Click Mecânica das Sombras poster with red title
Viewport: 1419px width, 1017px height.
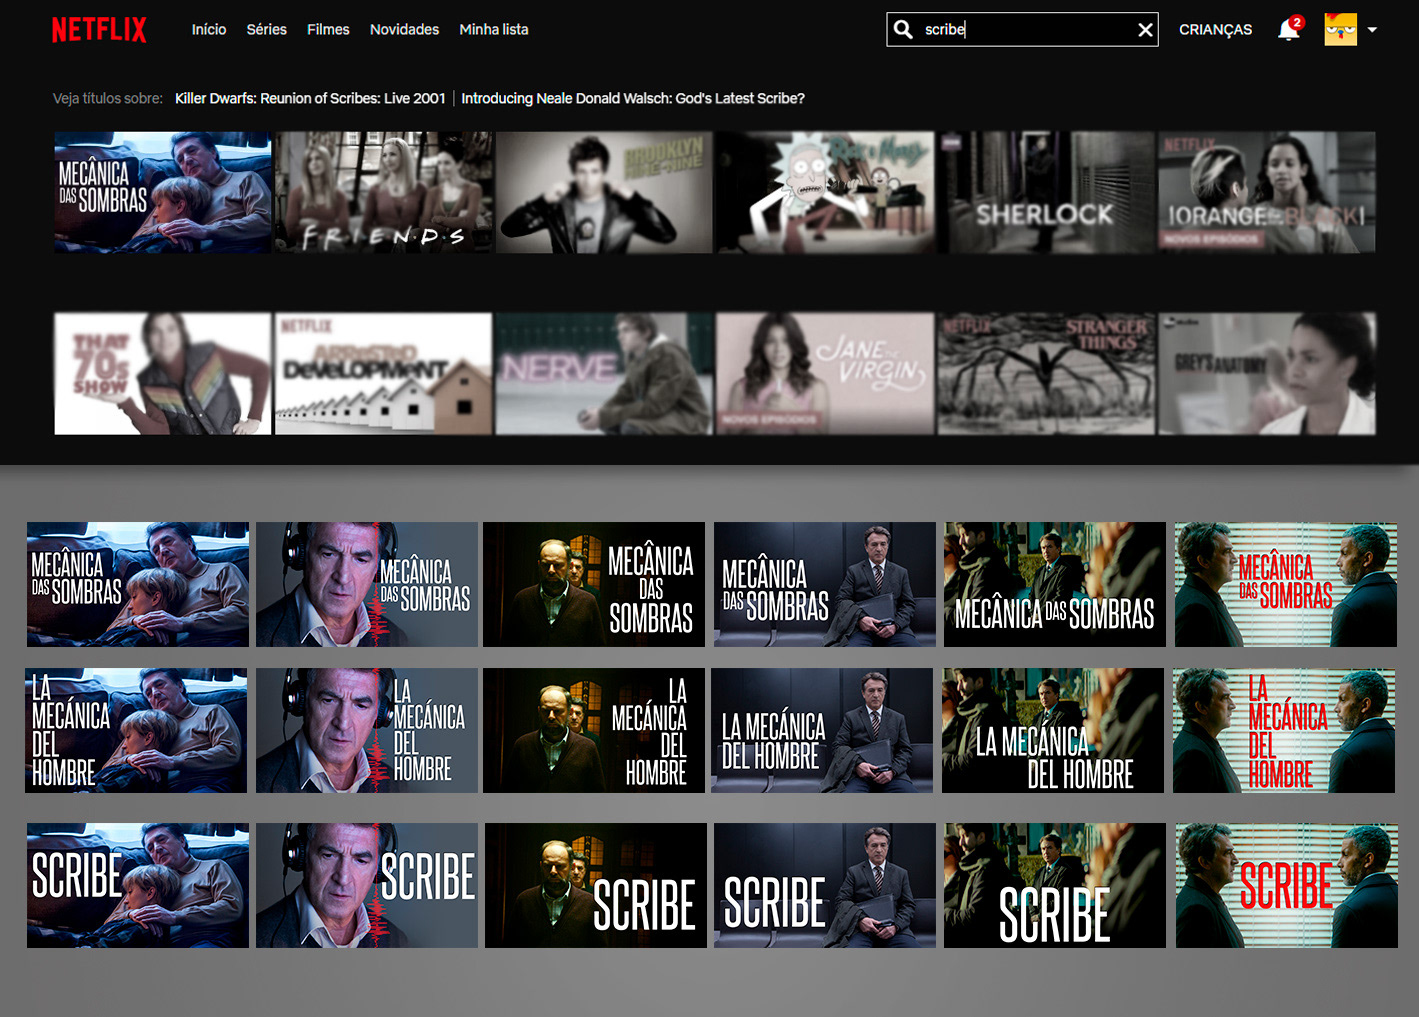point(1286,584)
